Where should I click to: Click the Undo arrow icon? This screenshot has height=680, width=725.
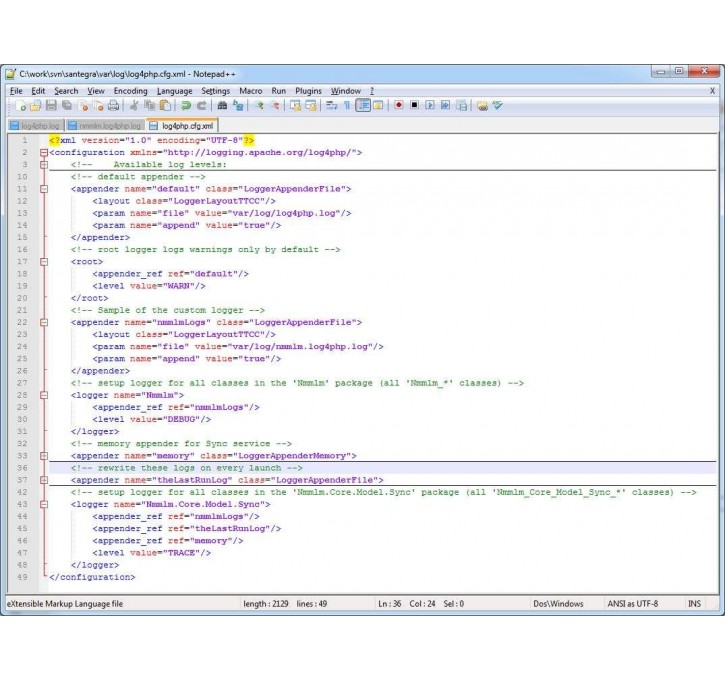click(x=186, y=105)
